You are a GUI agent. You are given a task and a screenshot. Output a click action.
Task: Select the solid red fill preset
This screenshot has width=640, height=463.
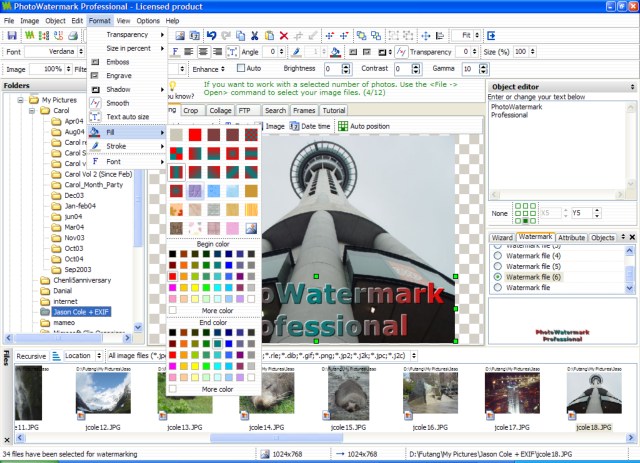196,134
